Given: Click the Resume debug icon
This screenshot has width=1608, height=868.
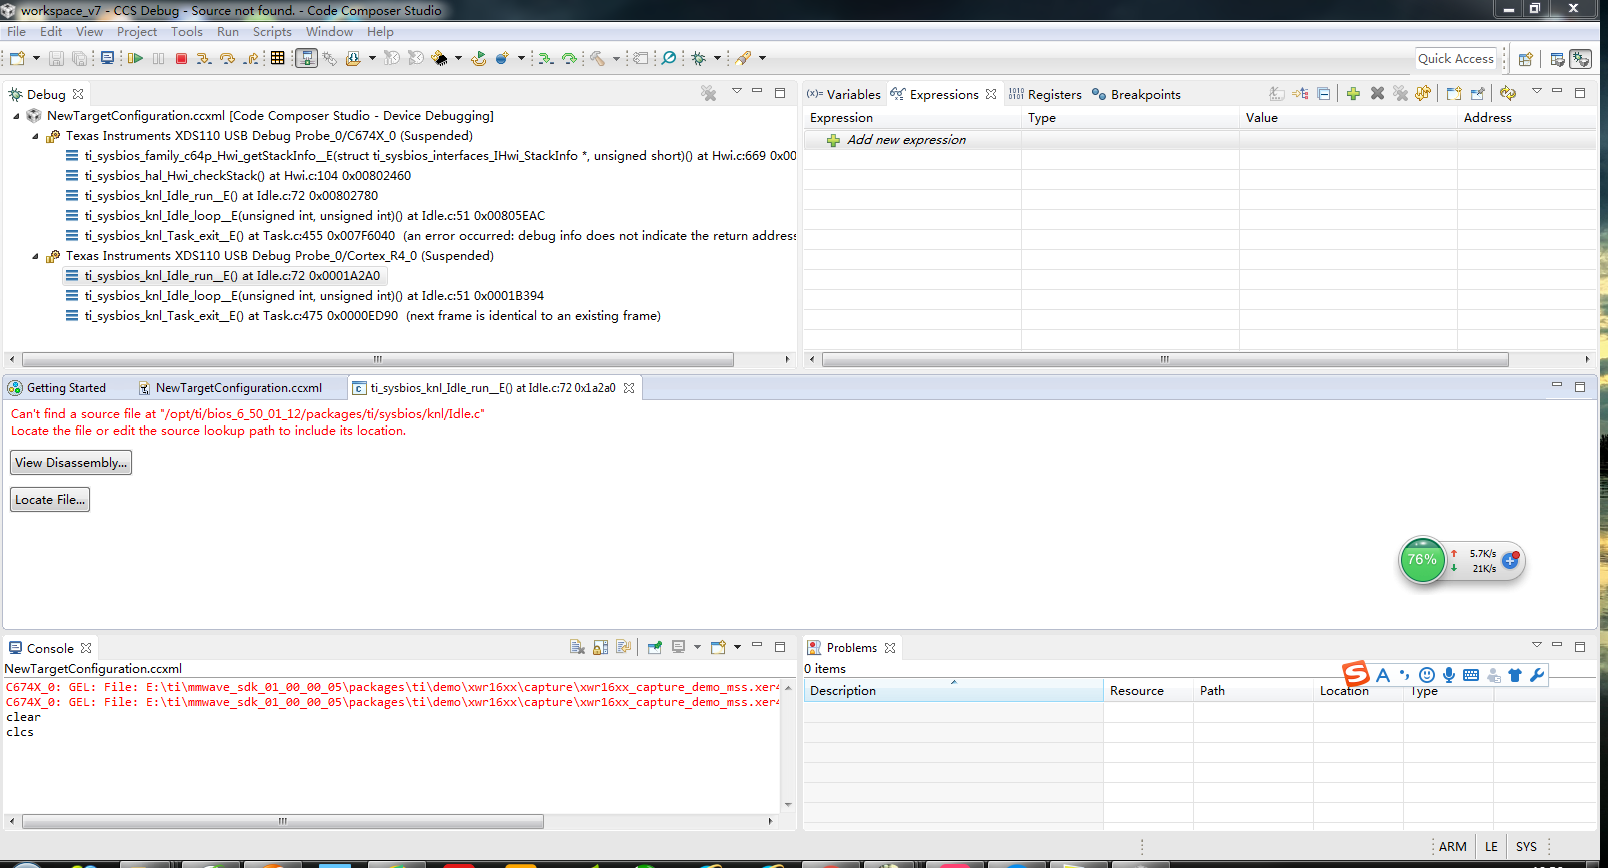Looking at the screenshot, I should [135, 59].
